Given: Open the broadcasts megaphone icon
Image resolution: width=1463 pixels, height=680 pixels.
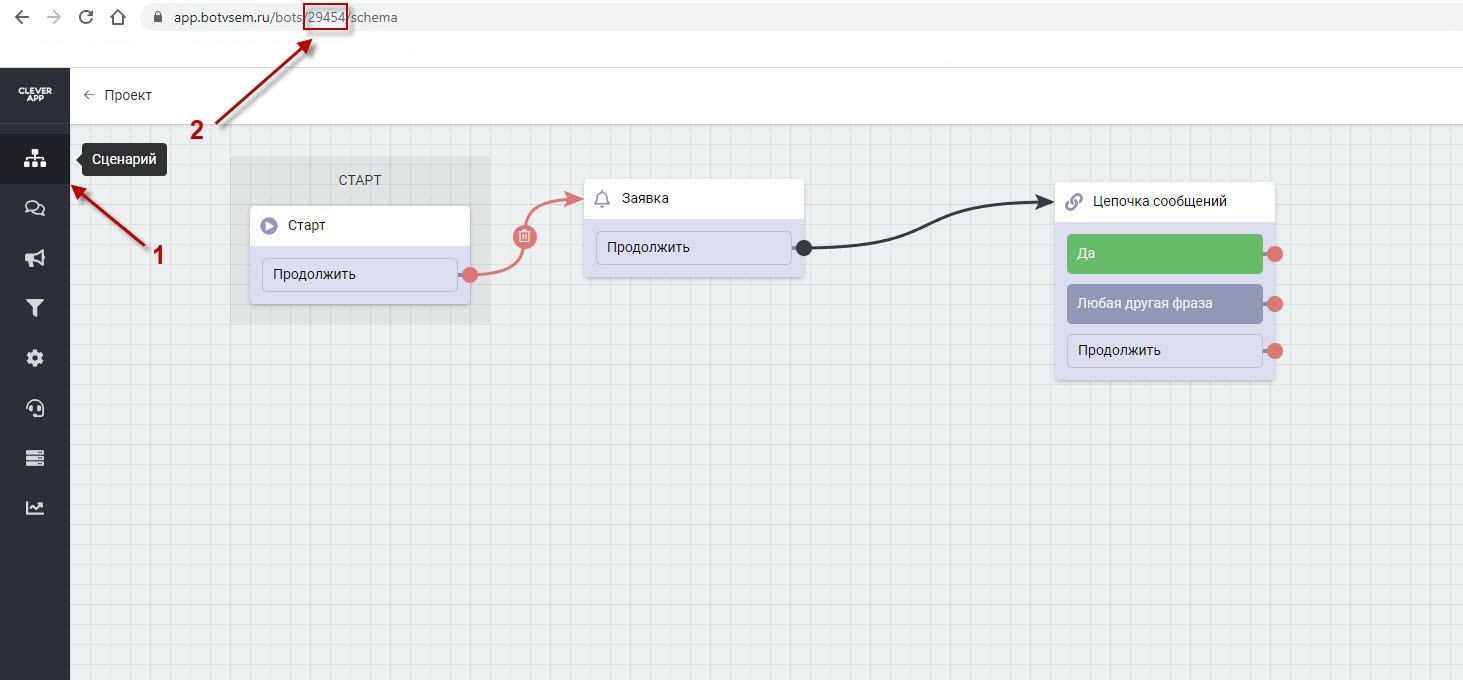Looking at the screenshot, I should click(34, 258).
